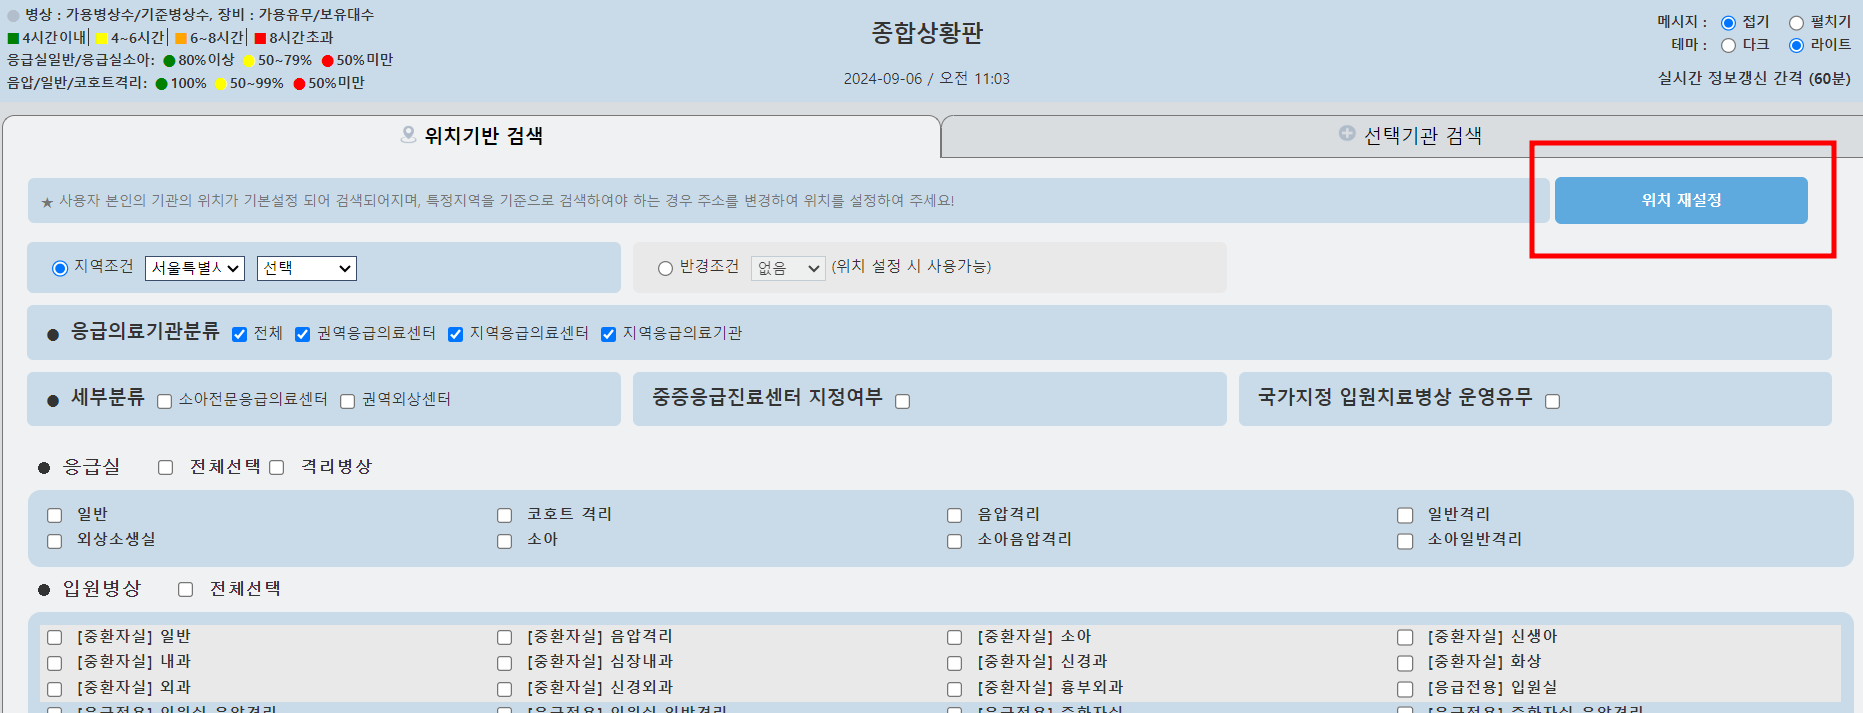Check [중환자실] 내과 checkbox
This screenshot has height=713, width=1863.
(x=55, y=663)
